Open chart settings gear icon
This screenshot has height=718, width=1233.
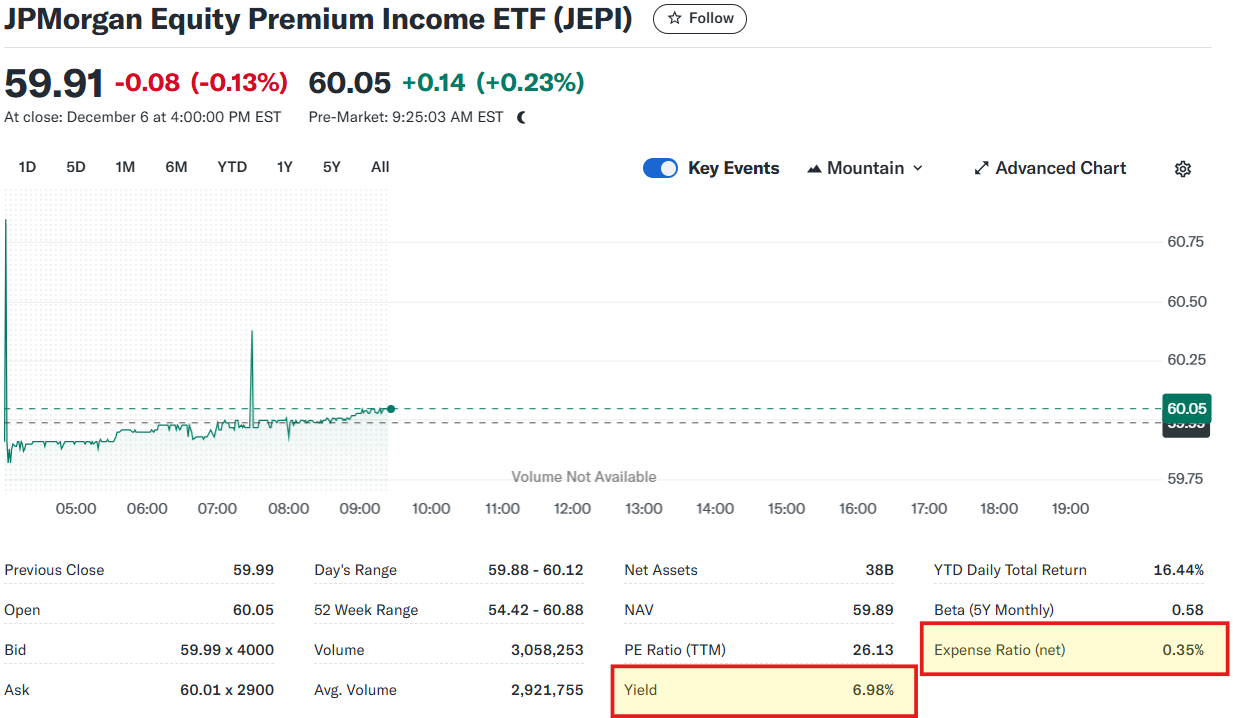coord(1183,169)
